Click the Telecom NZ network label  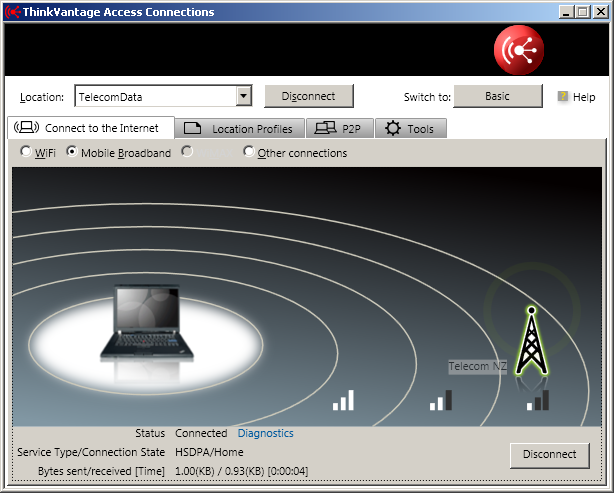(477, 367)
